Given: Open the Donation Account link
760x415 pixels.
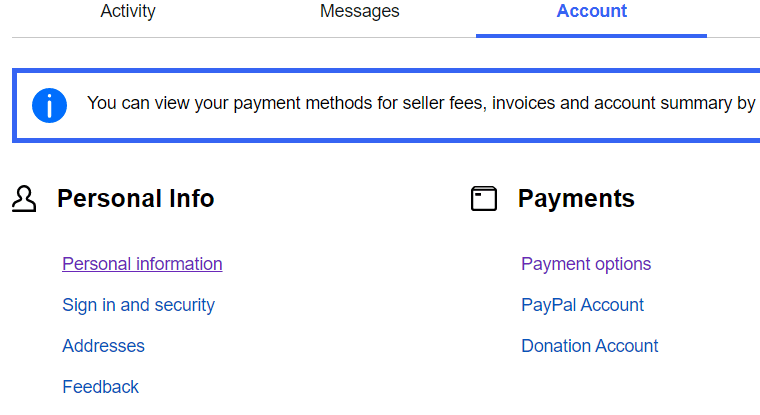Looking at the screenshot, I should [x=589, y=346].
